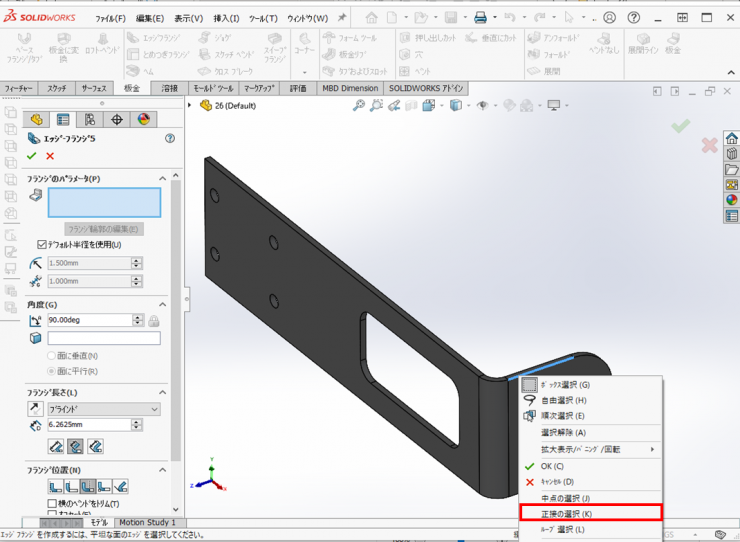Open the ブラインド length type dropdown
740x542 pixels.
[x=104, y=409]
